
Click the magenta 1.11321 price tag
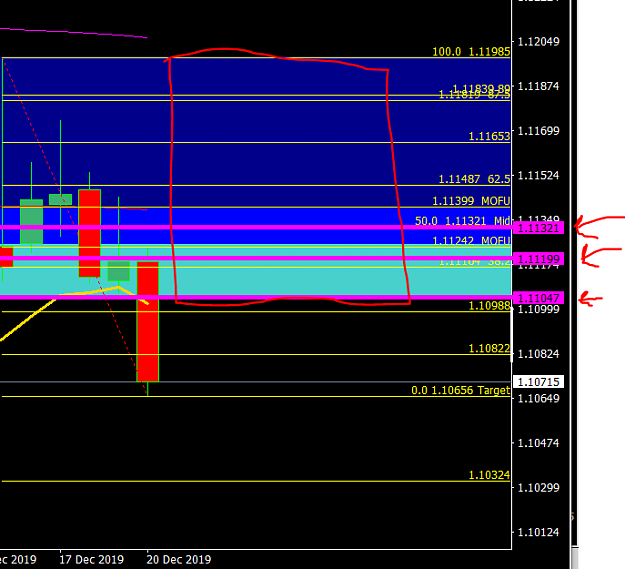tap(539, 228)
